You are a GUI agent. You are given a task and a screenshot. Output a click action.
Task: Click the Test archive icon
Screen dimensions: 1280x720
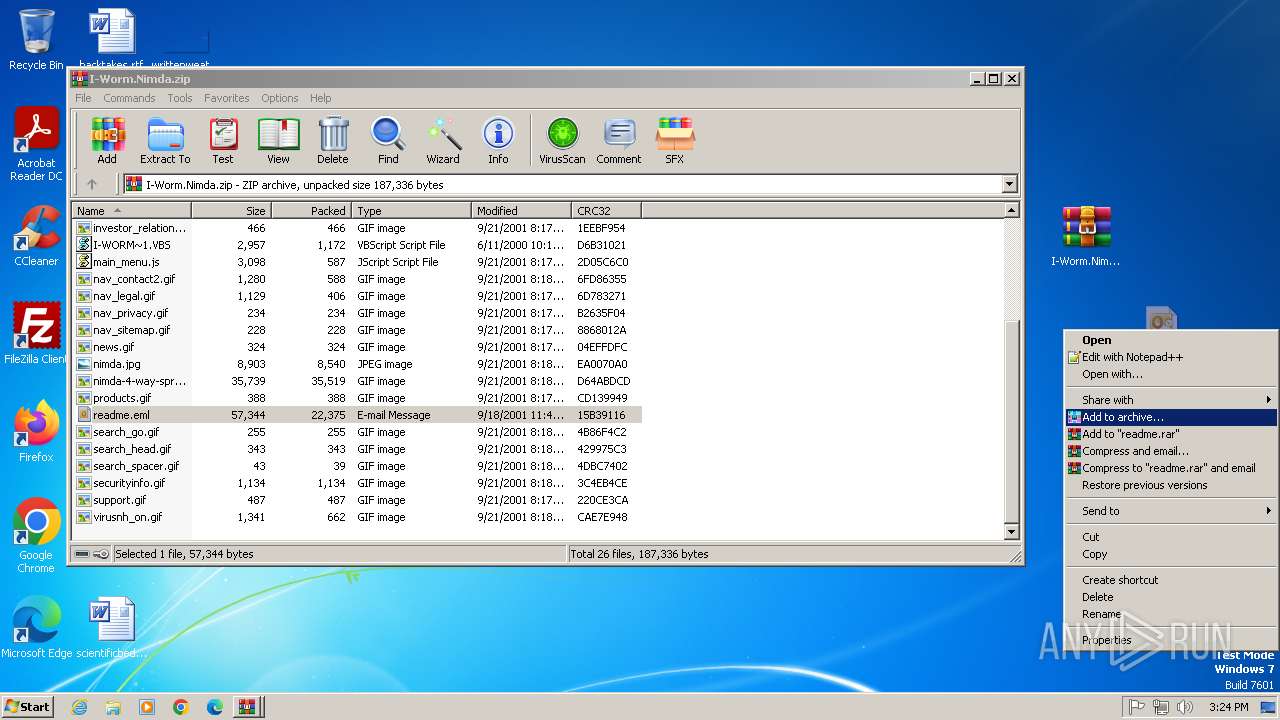point(223,140)
